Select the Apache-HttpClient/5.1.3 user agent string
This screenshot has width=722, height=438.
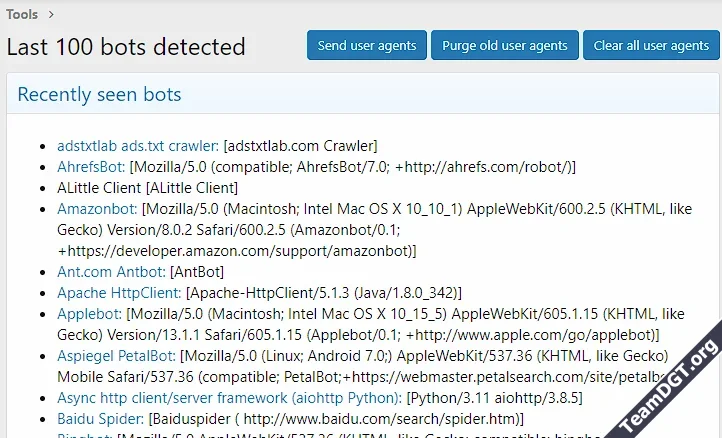pos(324,293)
